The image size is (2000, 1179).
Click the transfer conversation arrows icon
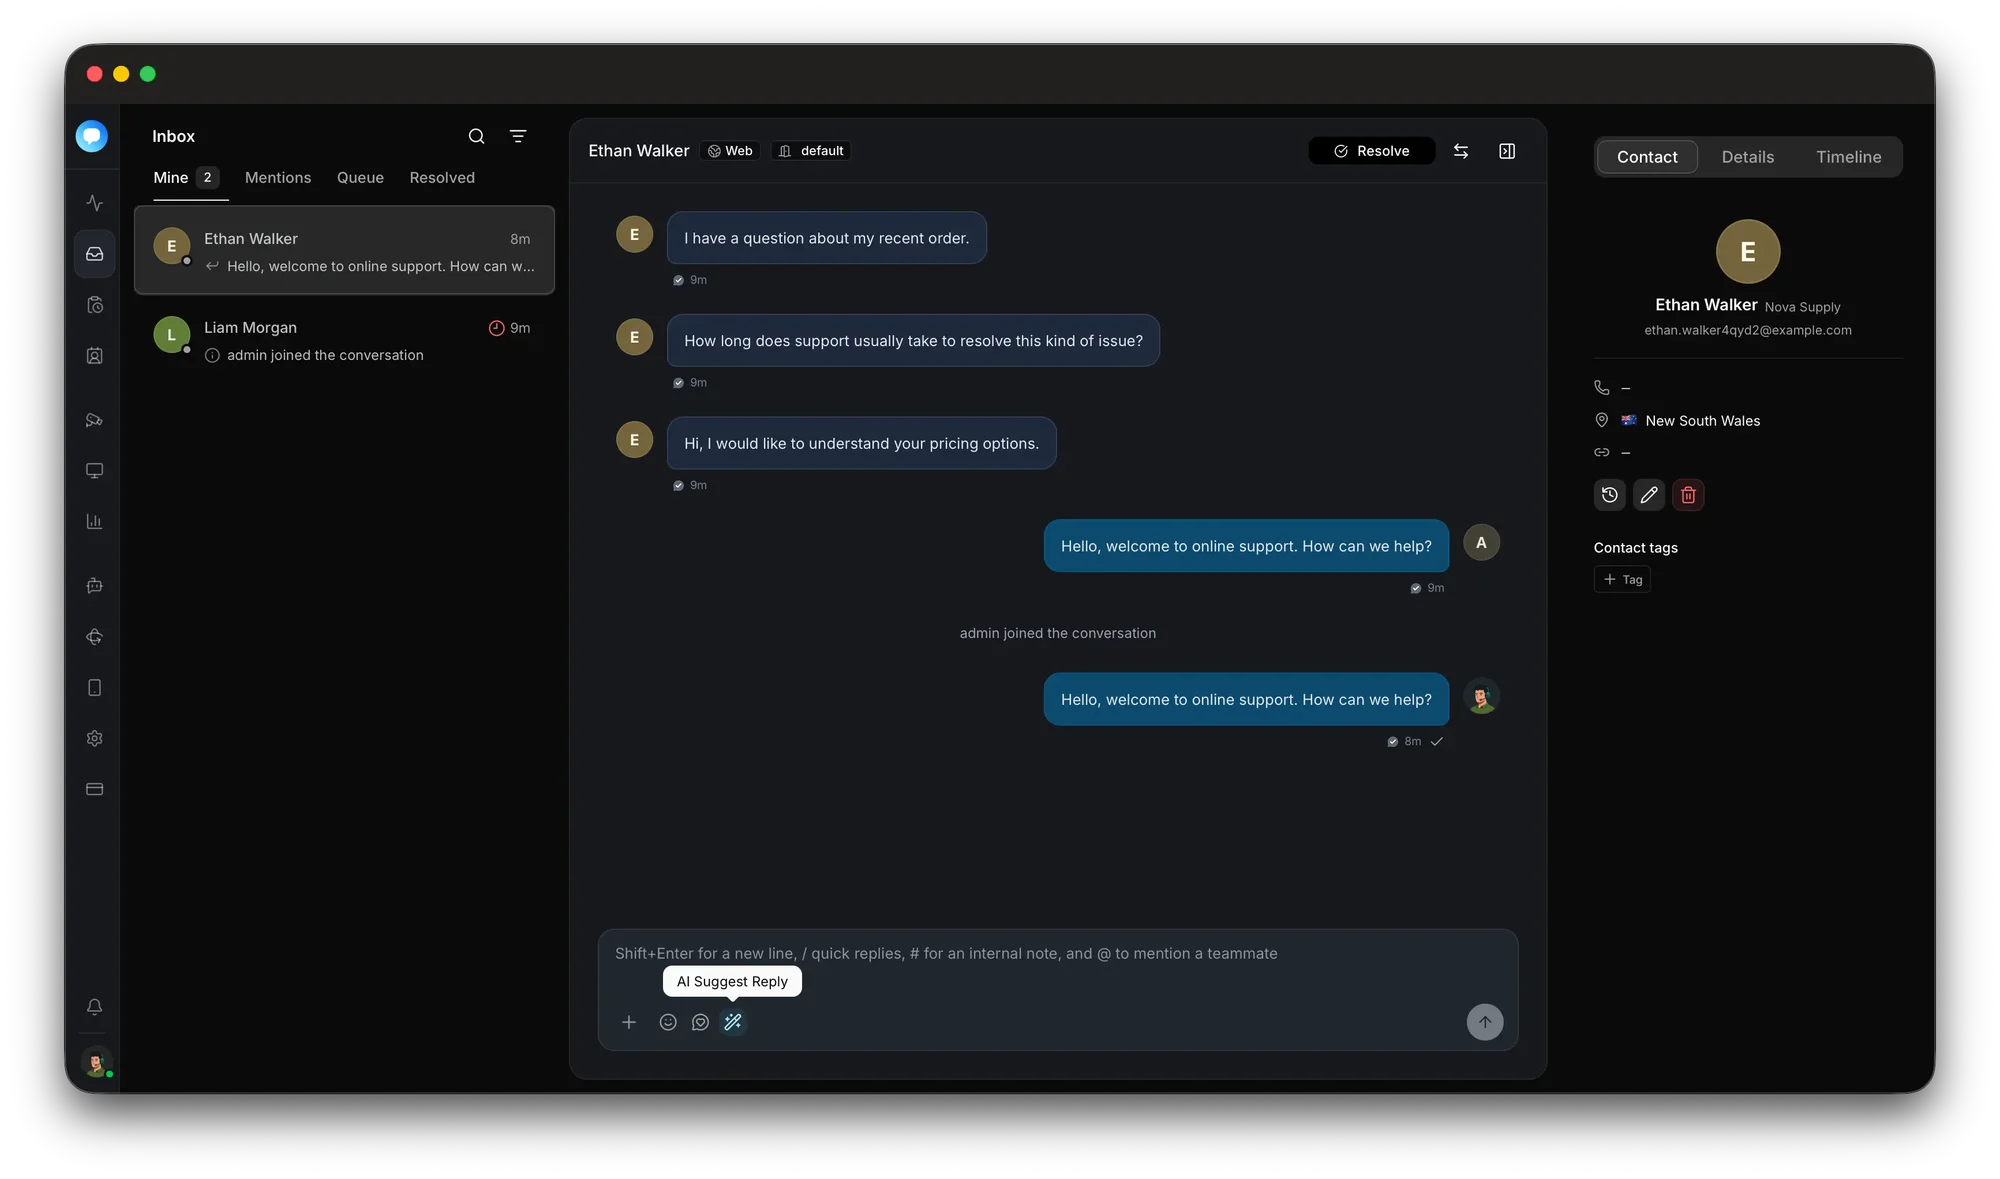tap(1461, 151)
